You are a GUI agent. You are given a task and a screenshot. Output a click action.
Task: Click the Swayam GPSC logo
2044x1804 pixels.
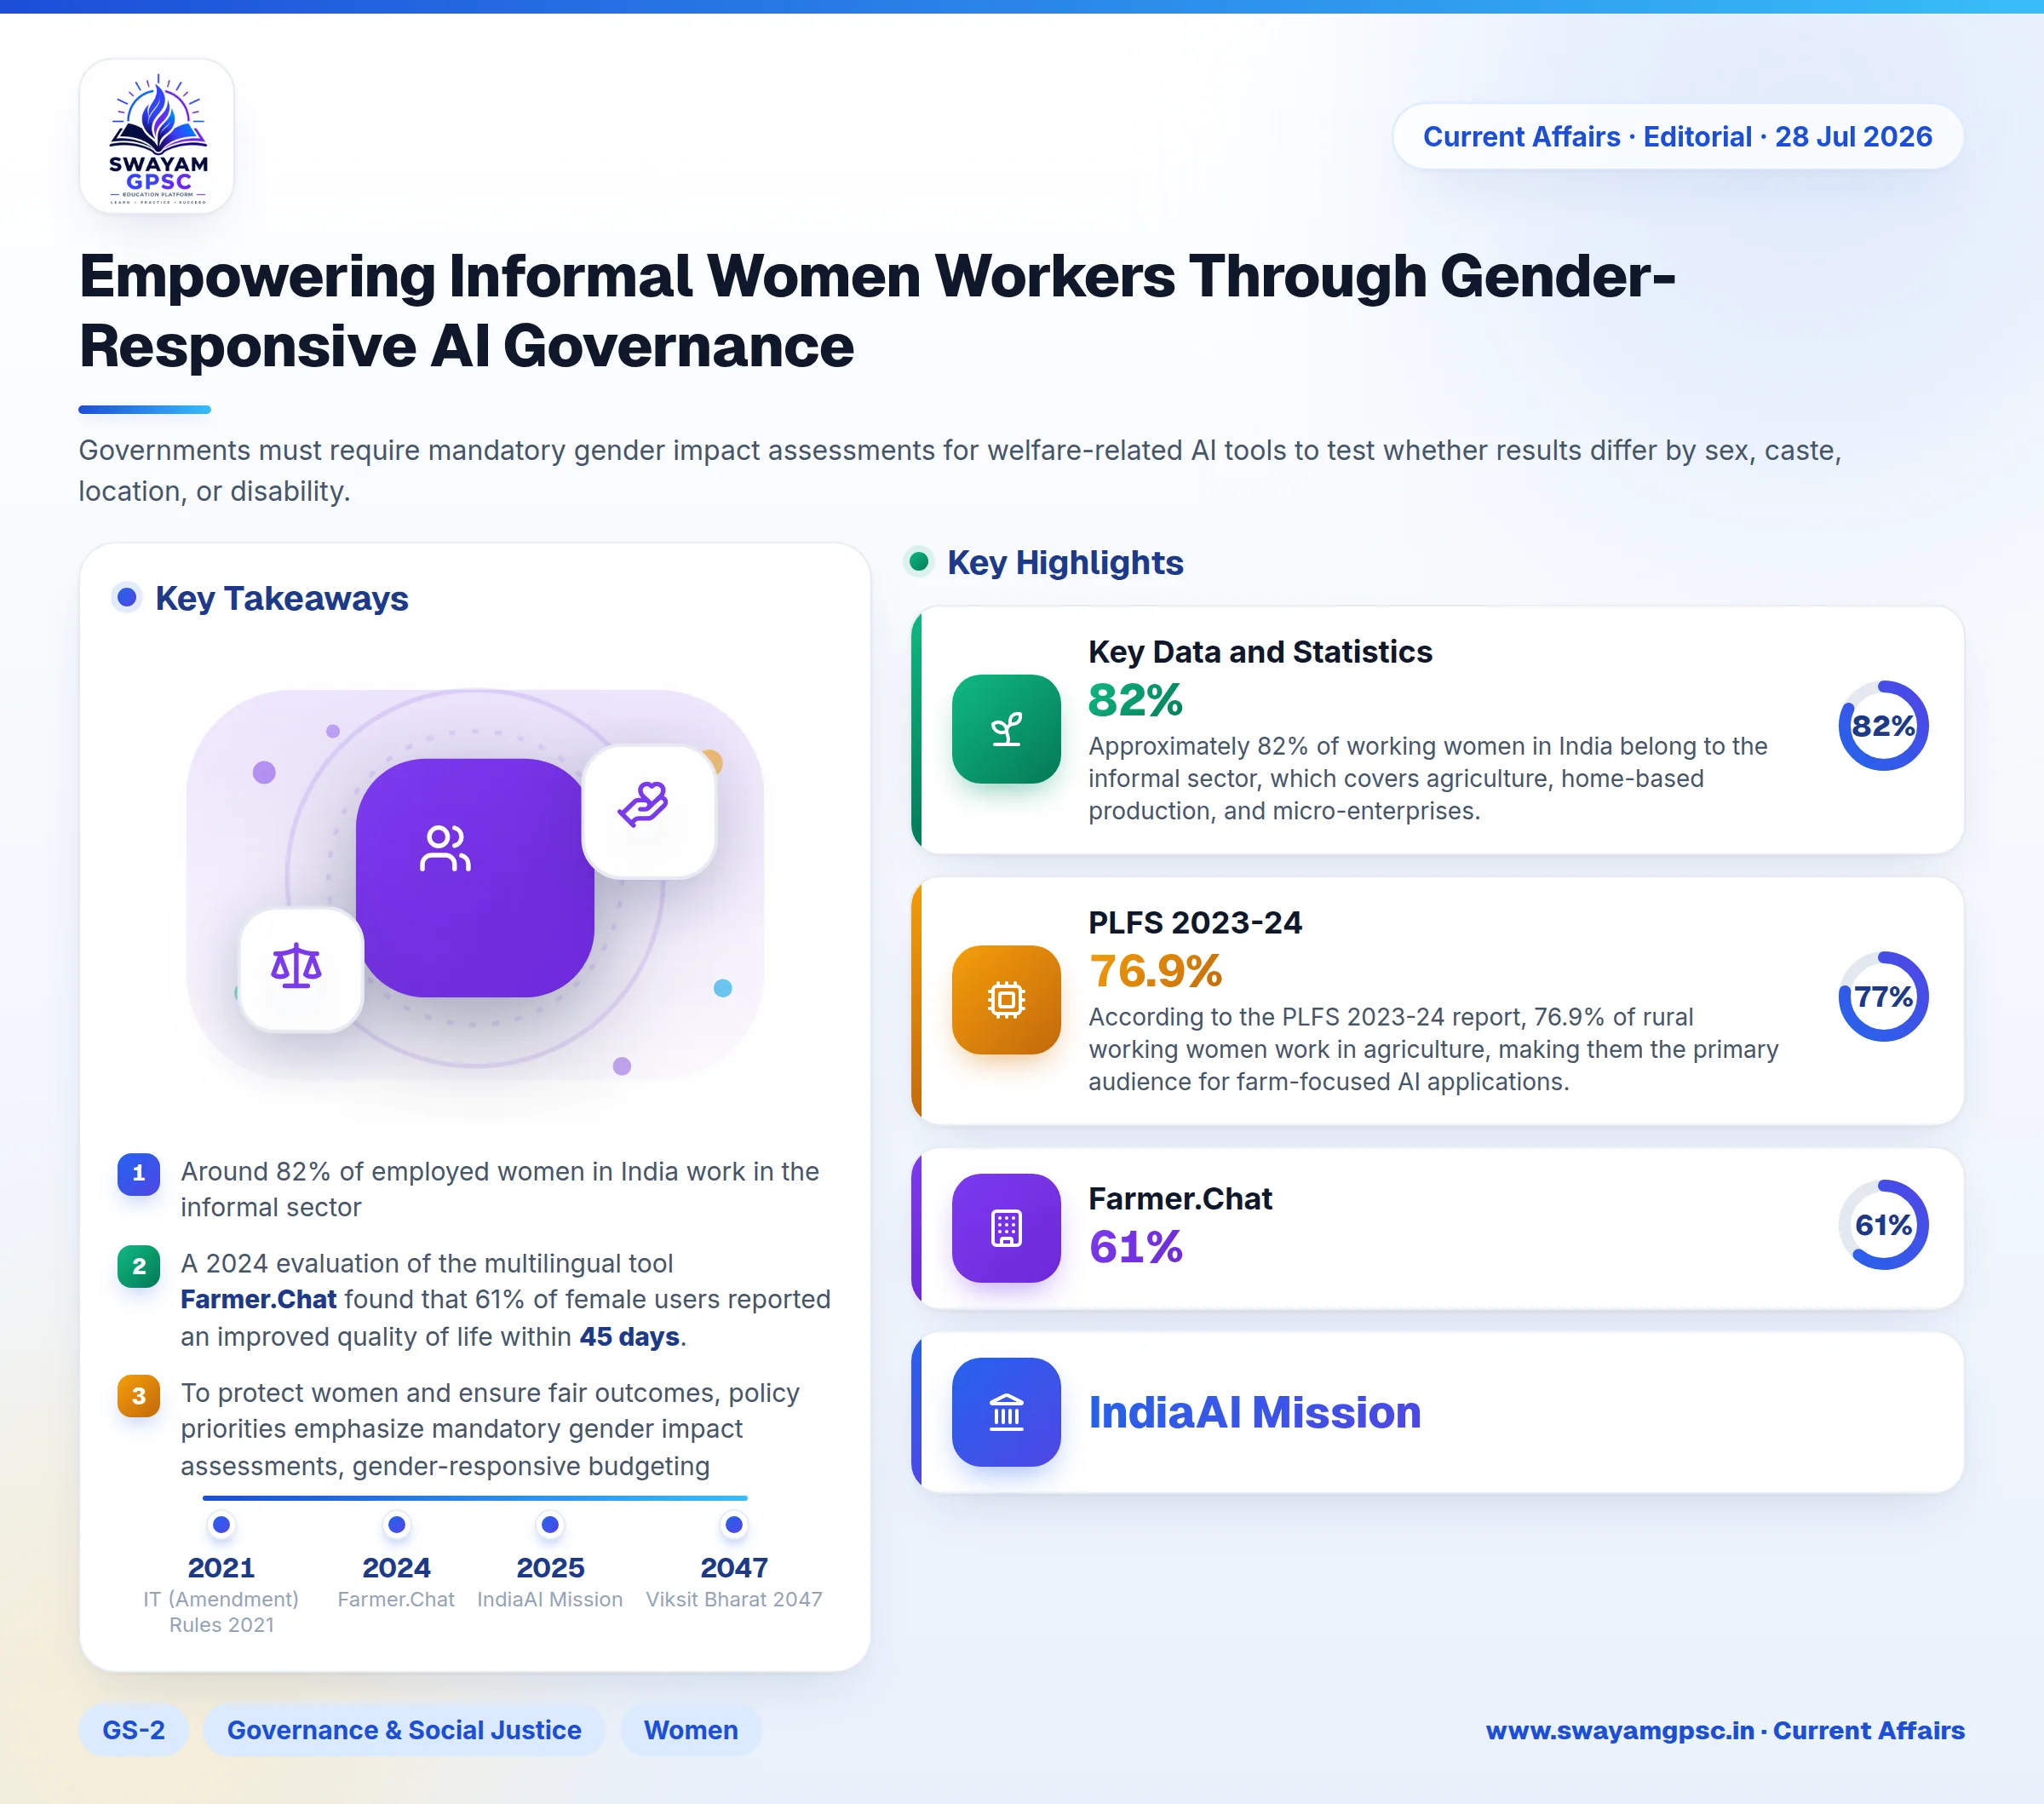pyautogui.click(x=157, y=136)
